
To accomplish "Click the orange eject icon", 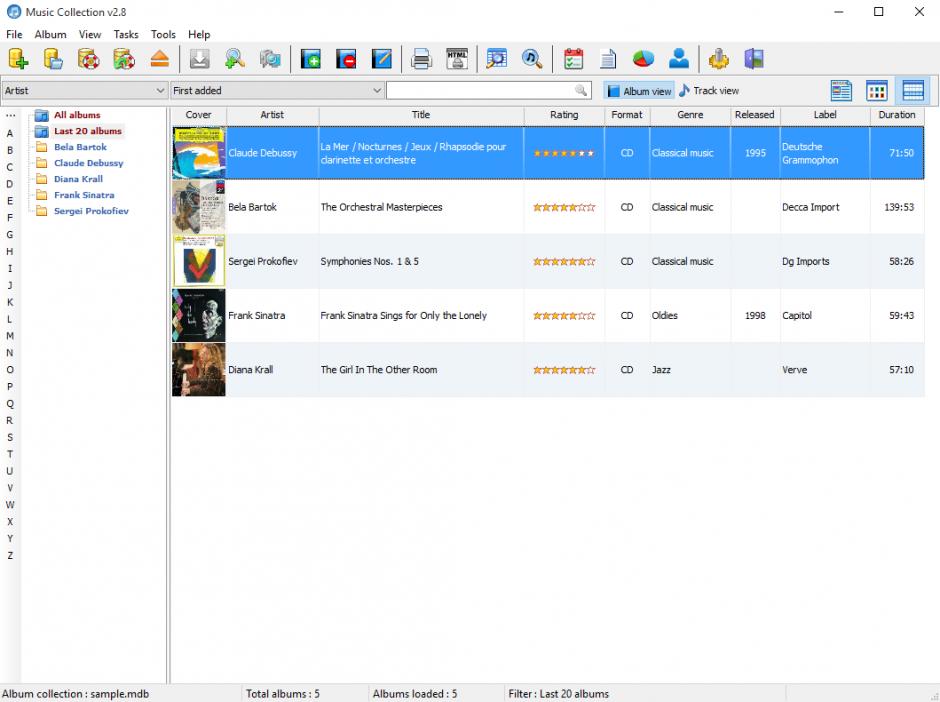I will [x=159, y=59].
